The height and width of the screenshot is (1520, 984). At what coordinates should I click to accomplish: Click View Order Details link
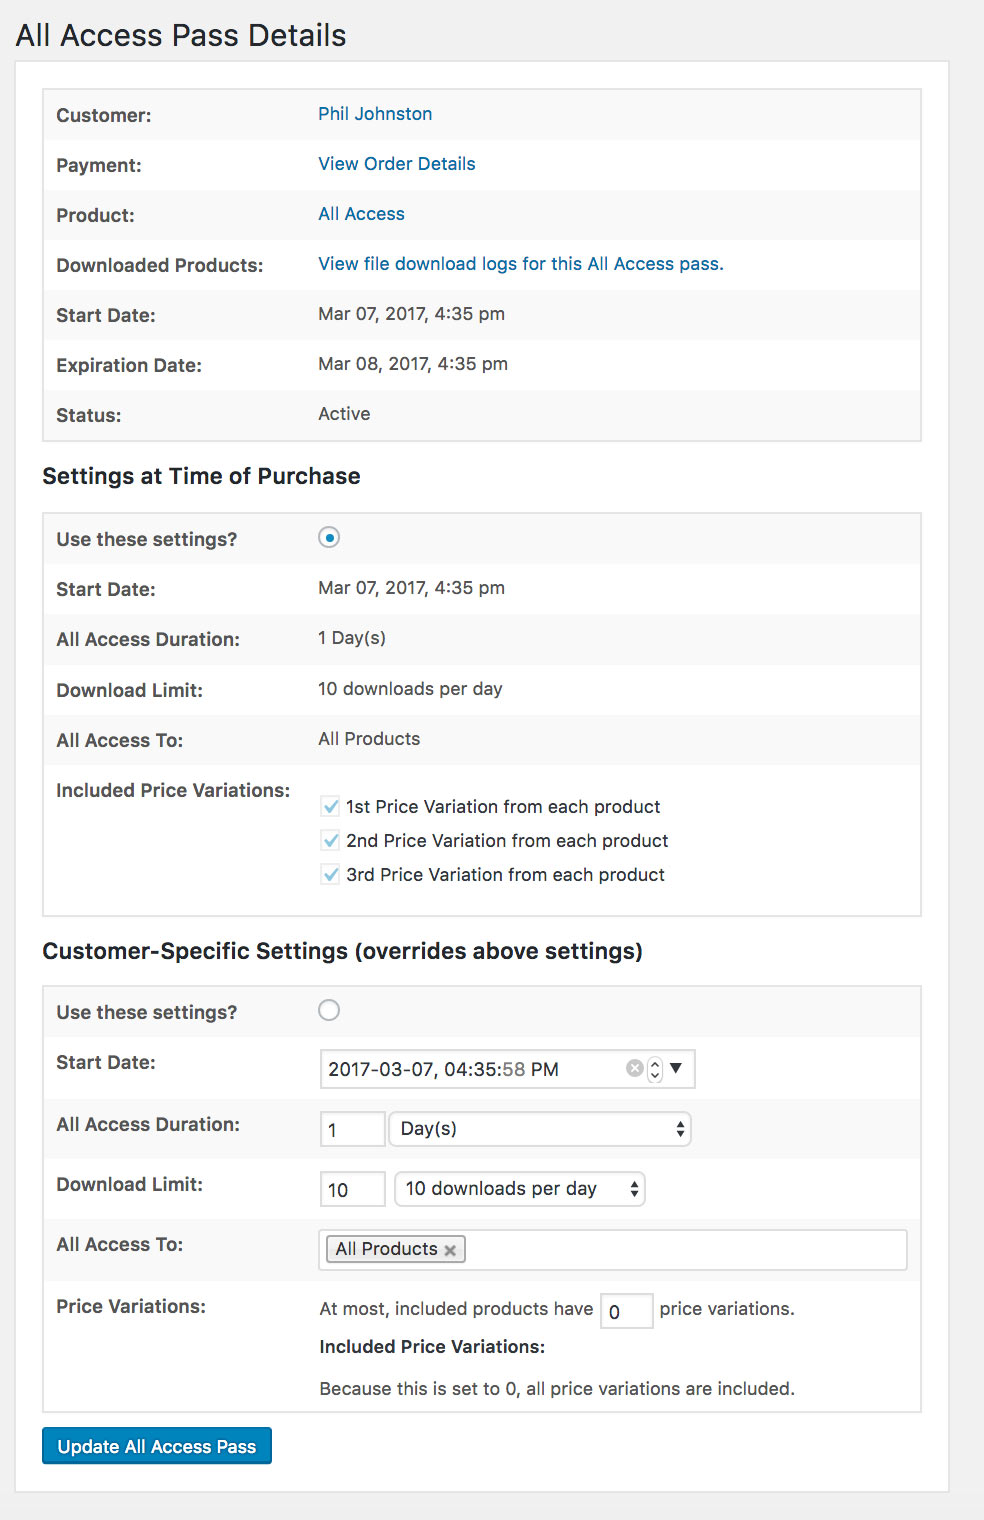[397, 164]
